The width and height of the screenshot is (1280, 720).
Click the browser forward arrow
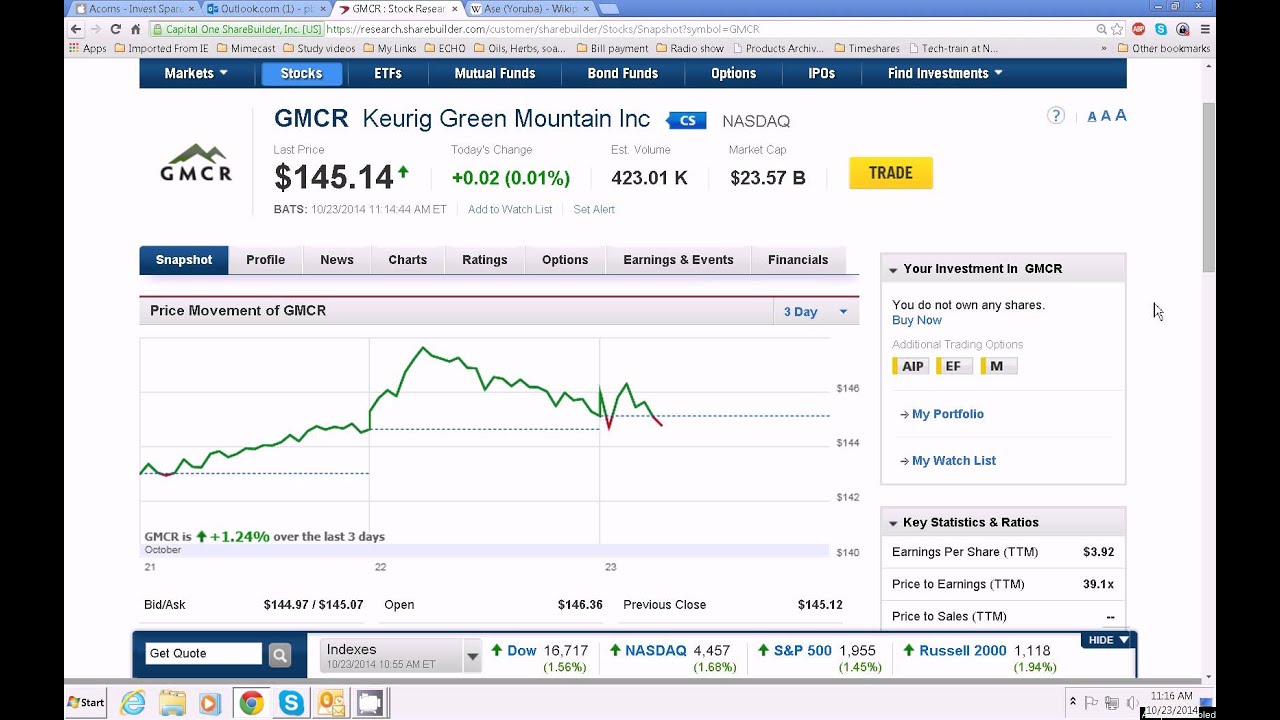(x=96, y=29)
